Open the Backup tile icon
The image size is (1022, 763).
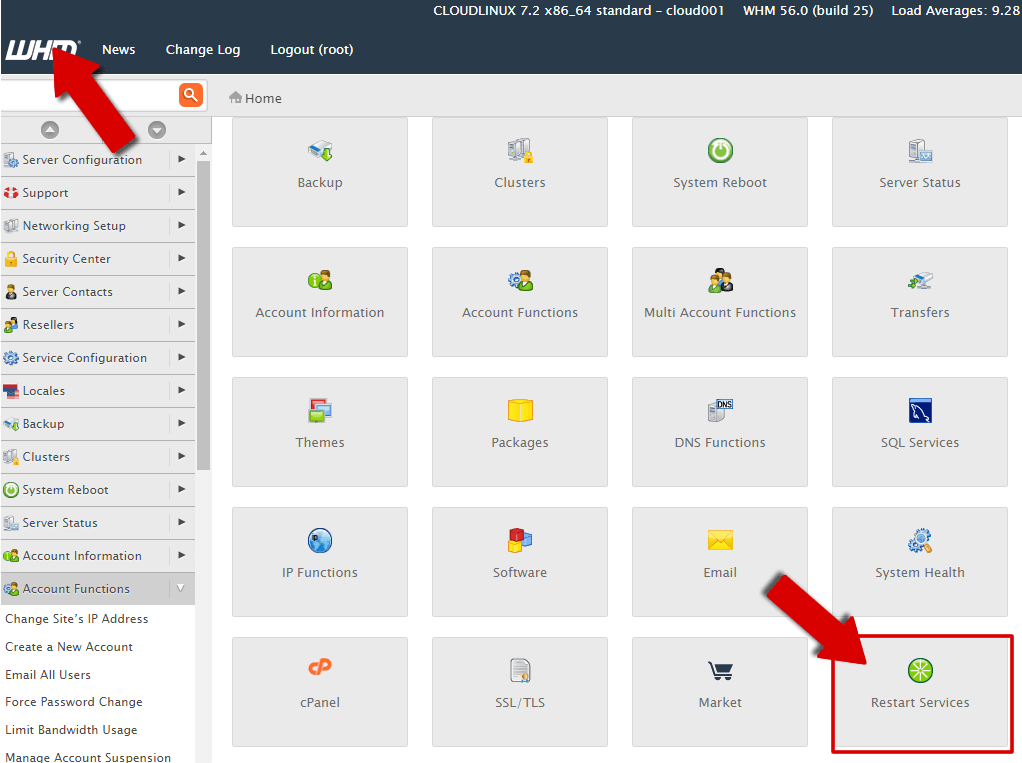coord(320,151)
